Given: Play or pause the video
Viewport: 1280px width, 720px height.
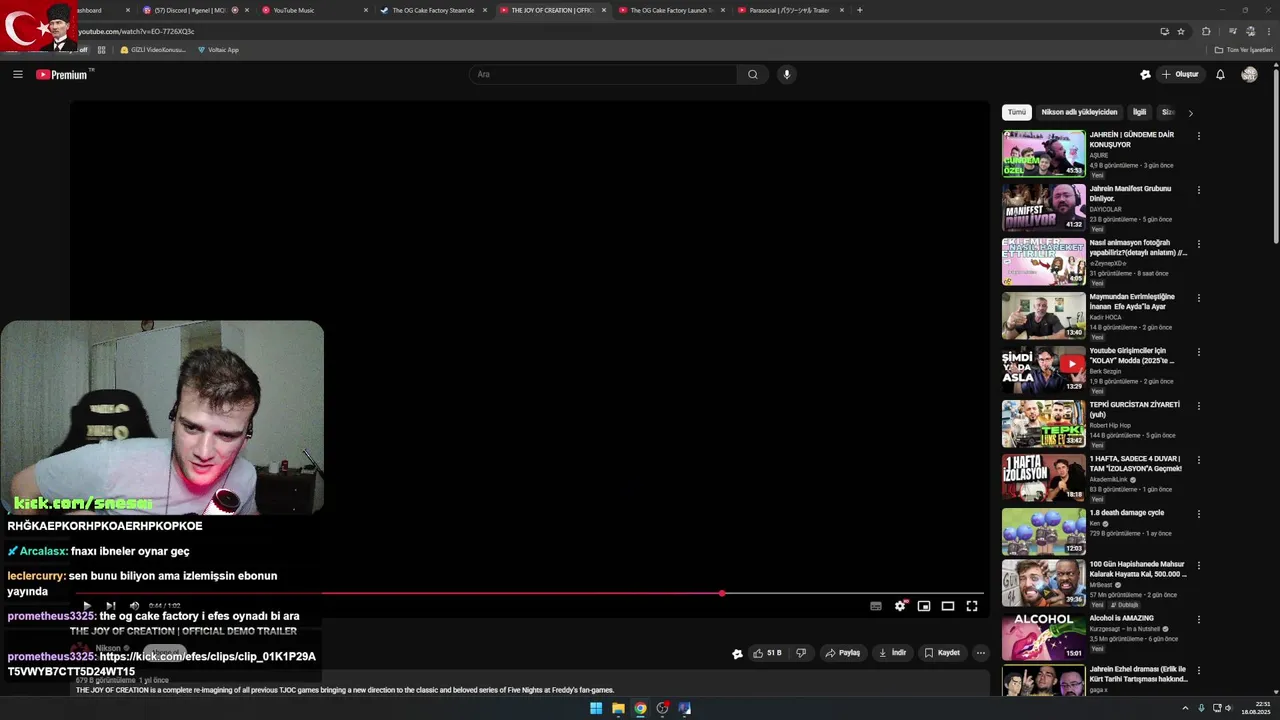Looking at the screenshot, I should (x=87, y=606).
